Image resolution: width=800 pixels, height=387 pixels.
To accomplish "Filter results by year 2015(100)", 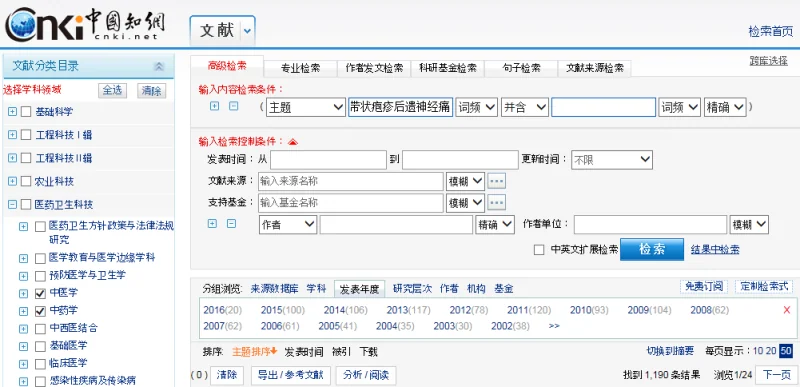I will coord(282,310).
